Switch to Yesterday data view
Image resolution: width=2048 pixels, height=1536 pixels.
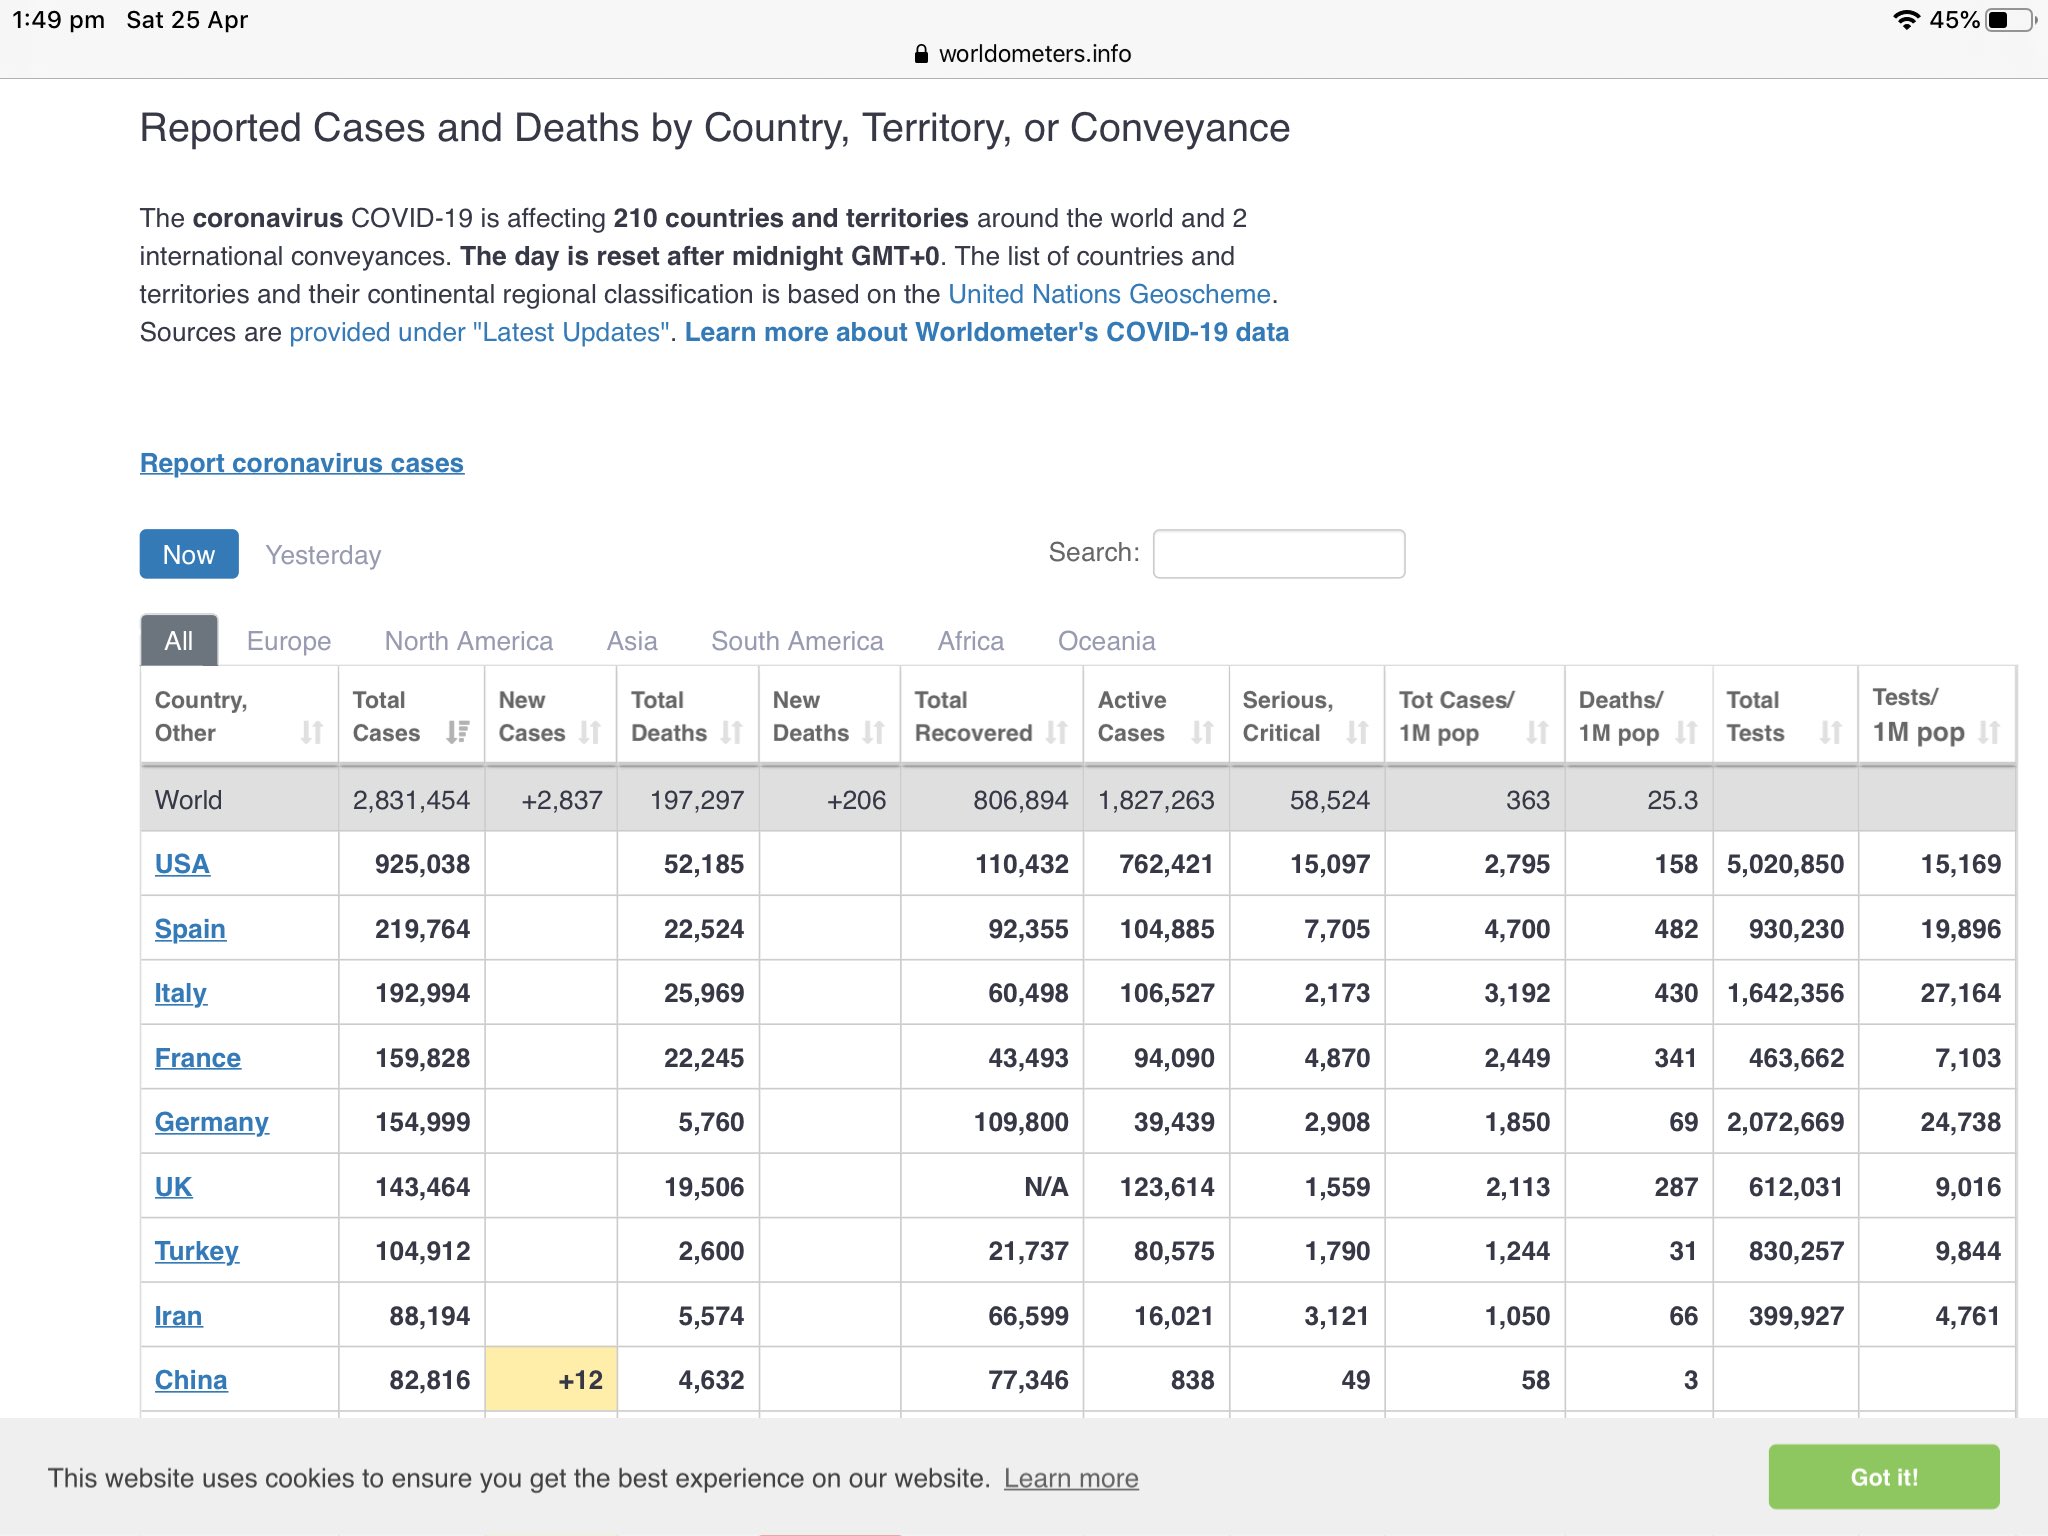coord(323,555)
